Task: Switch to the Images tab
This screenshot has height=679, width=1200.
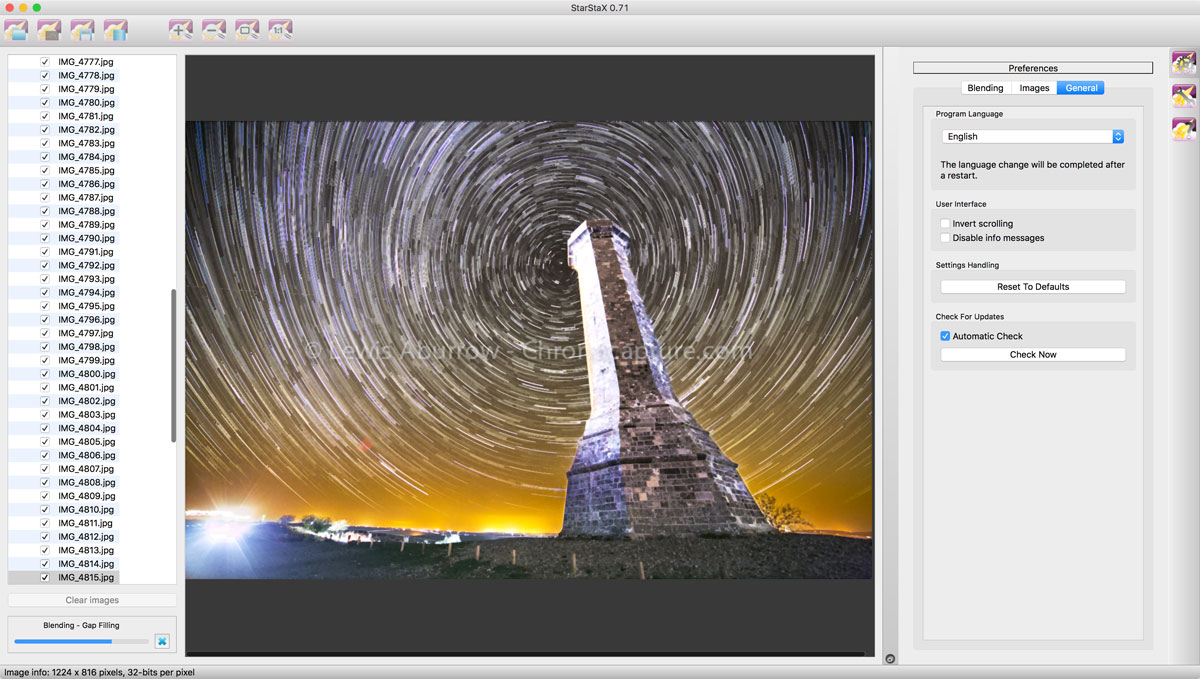Action: click(x=1034, y=88)
